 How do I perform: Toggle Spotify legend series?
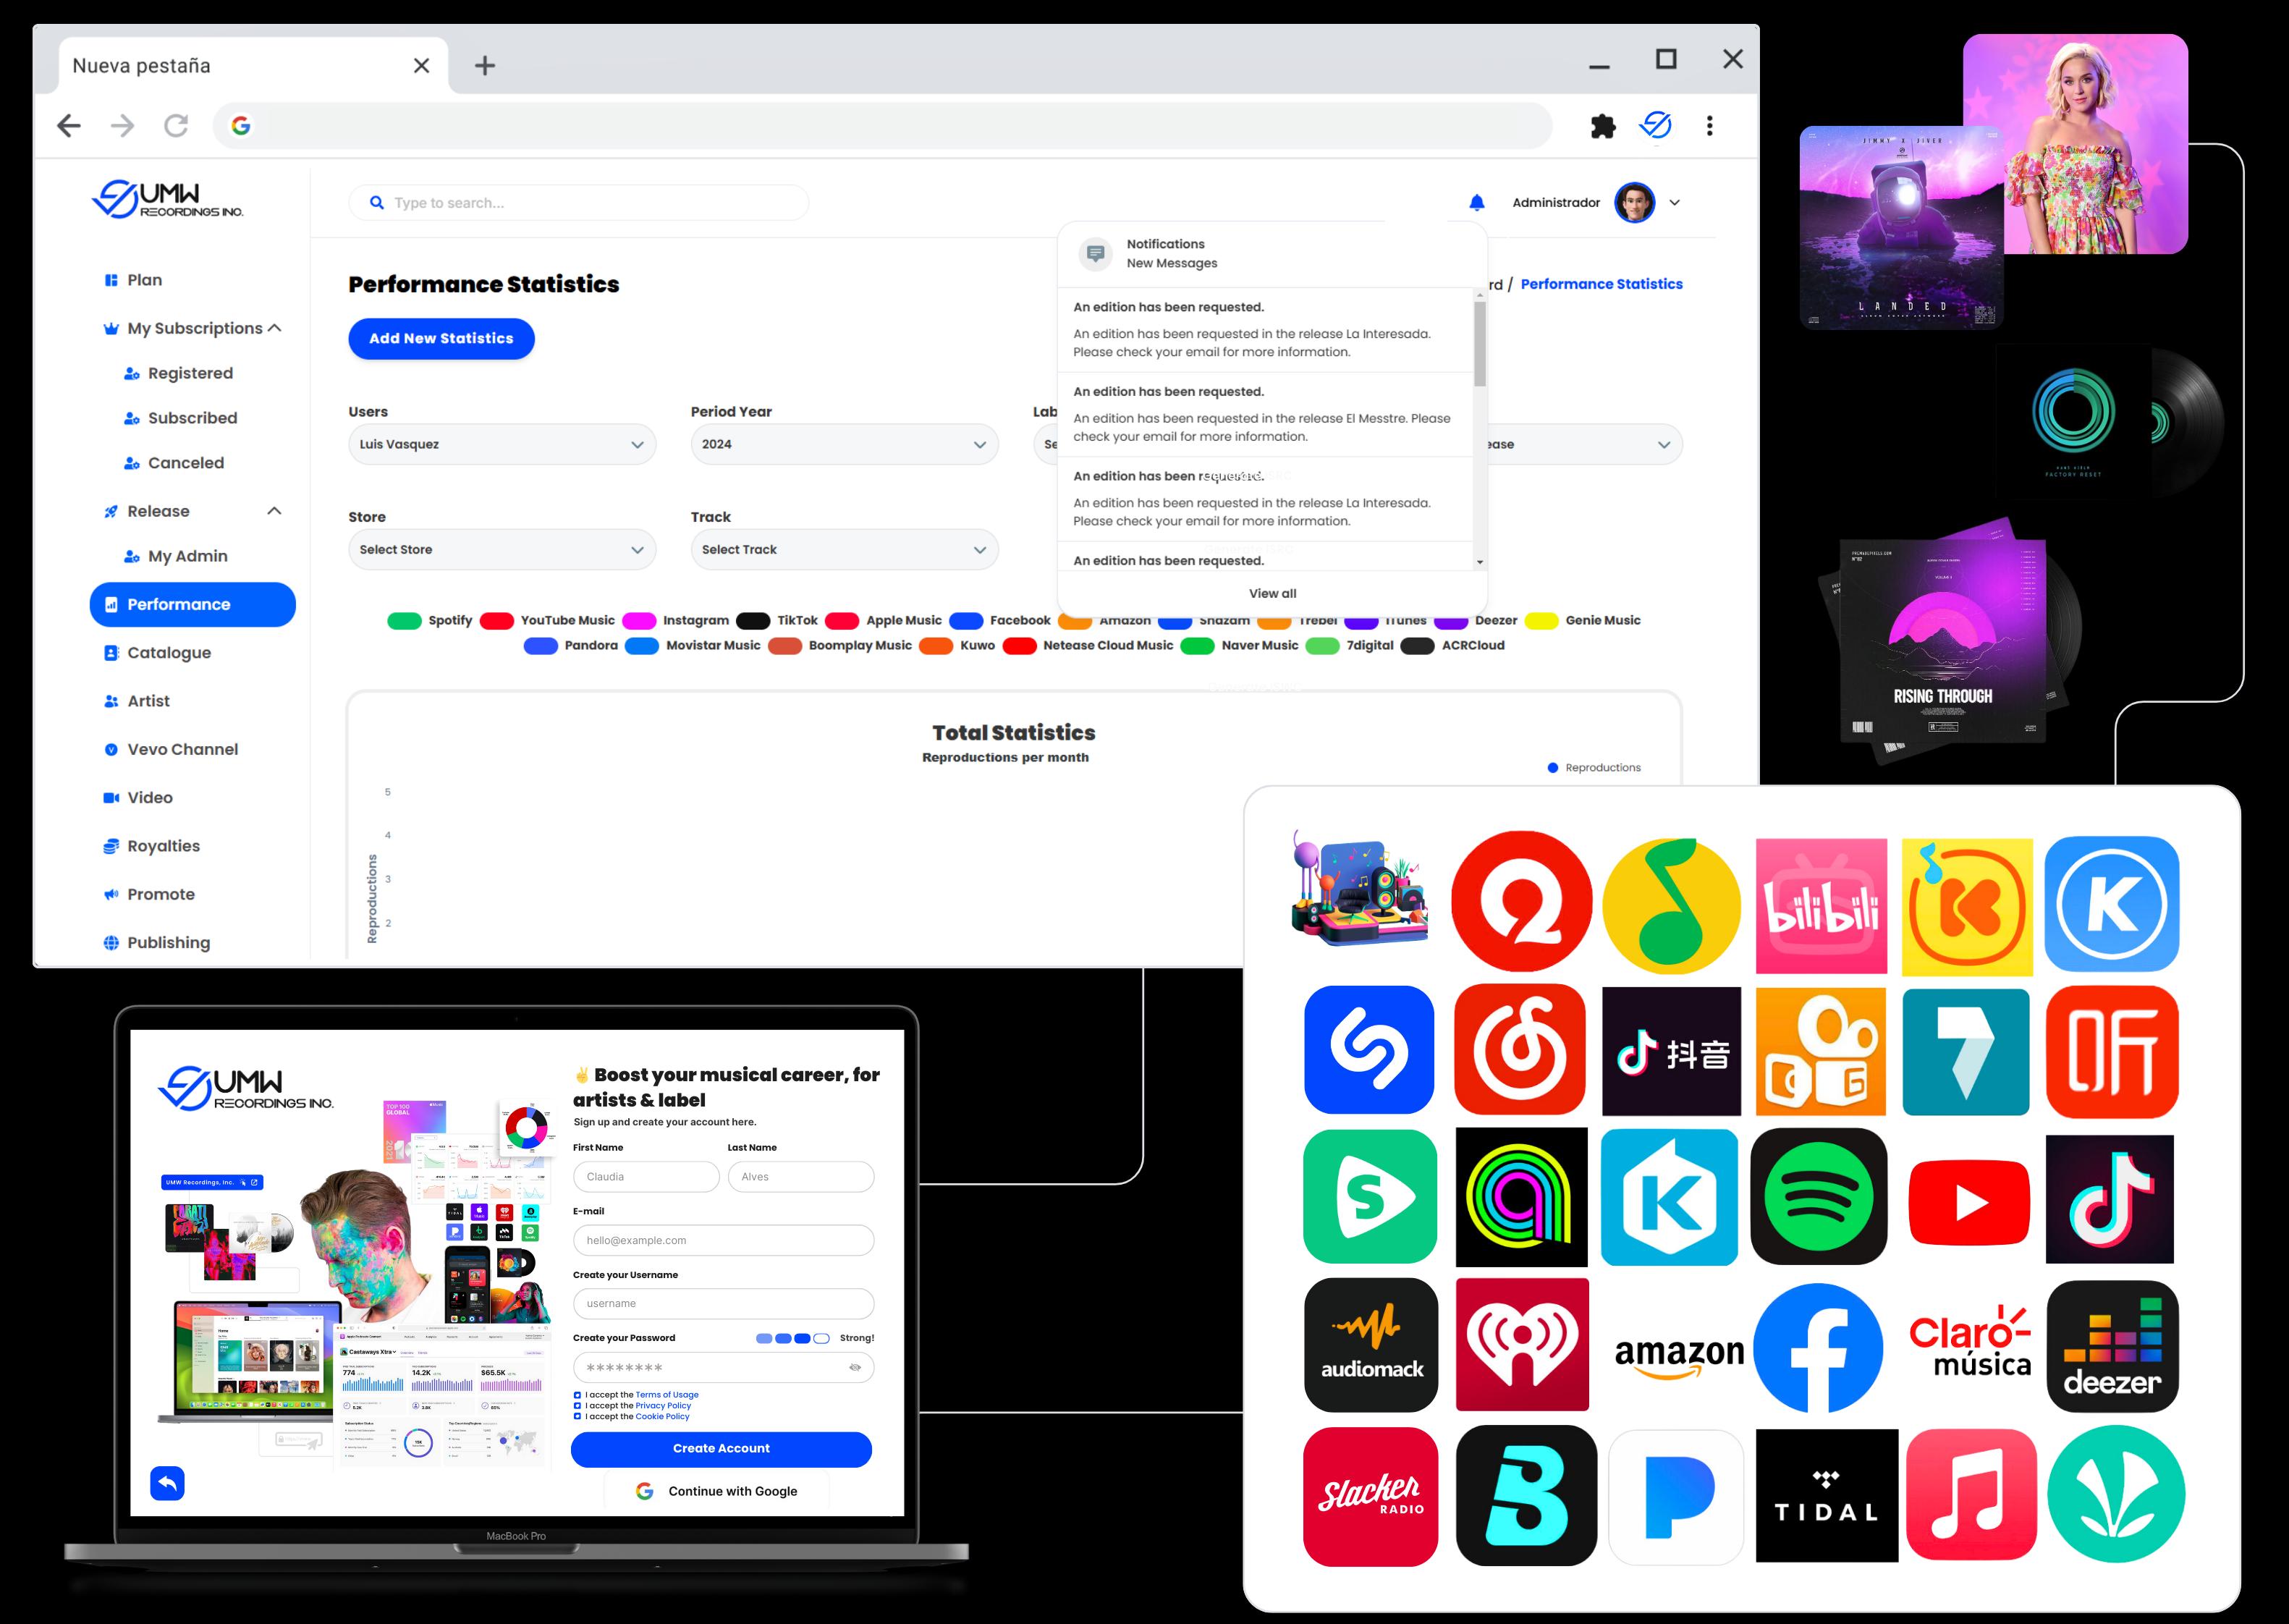pos(430,620)
